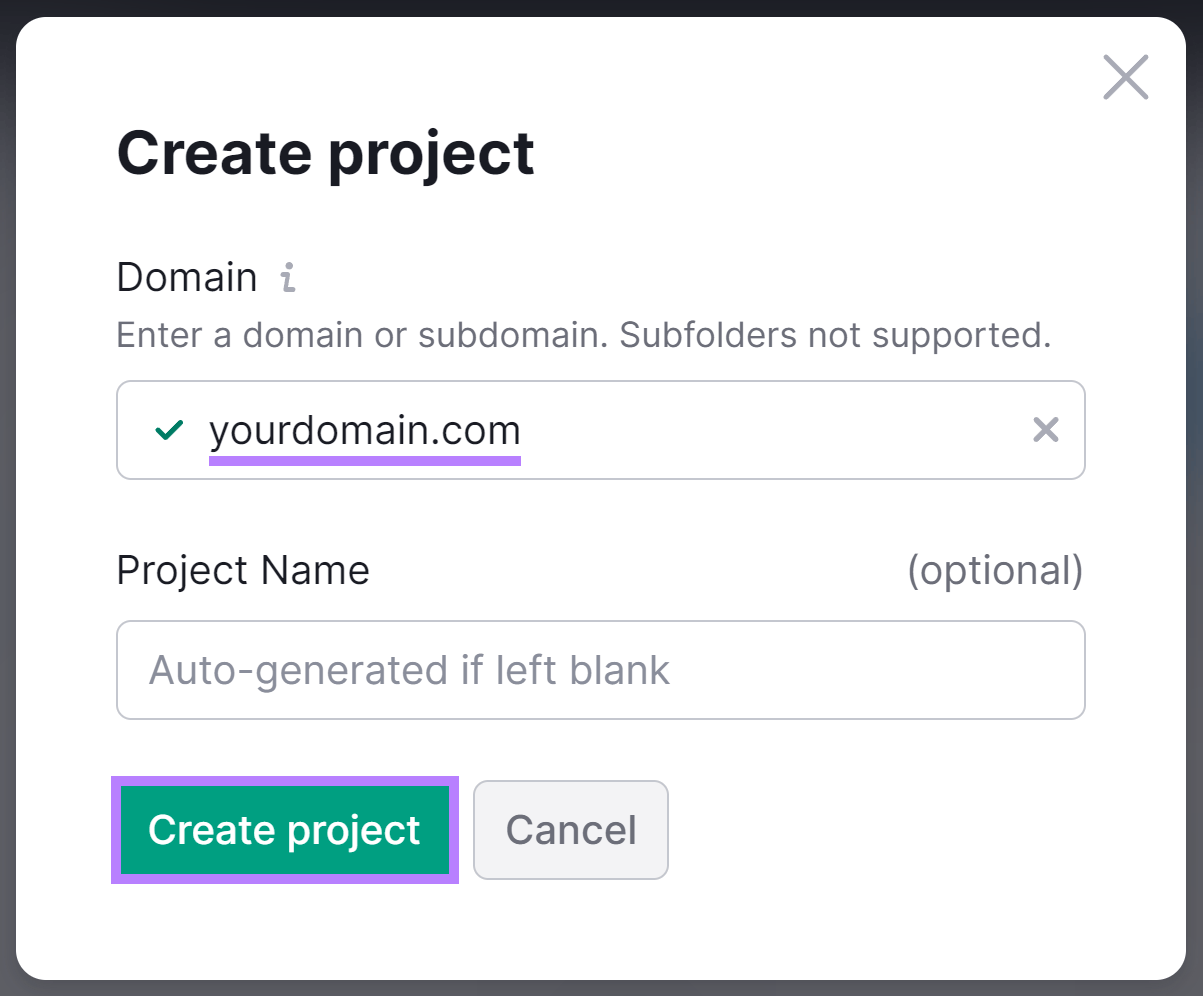
Task: Click the green Create project confirm button
Action: [x=284, y=830]
